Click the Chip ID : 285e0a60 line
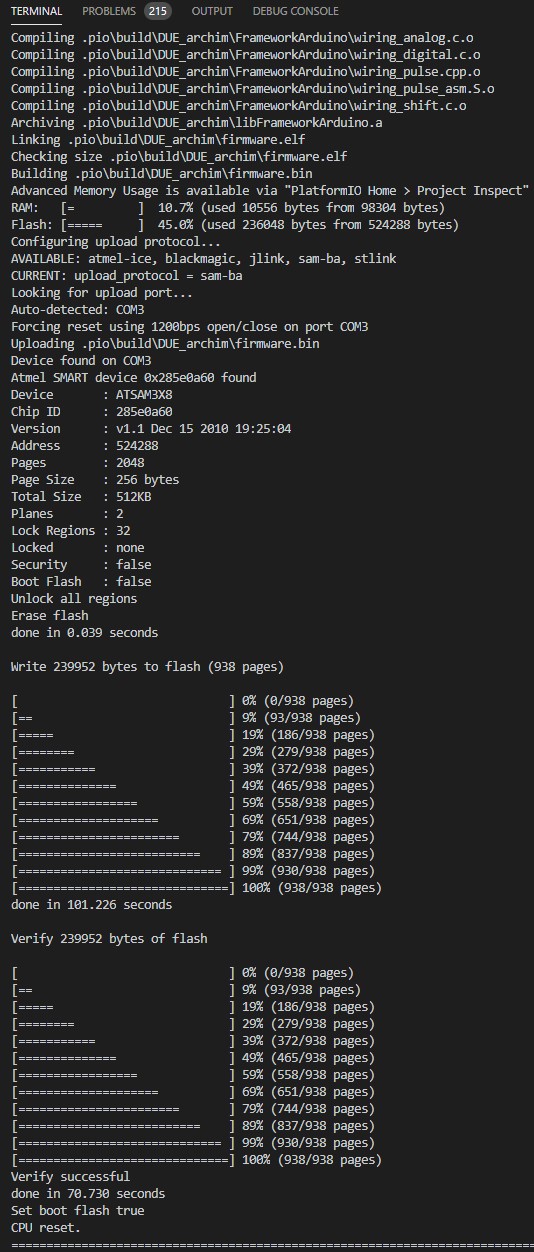Viewport: 534px width, 1252px height. (91, 412)
